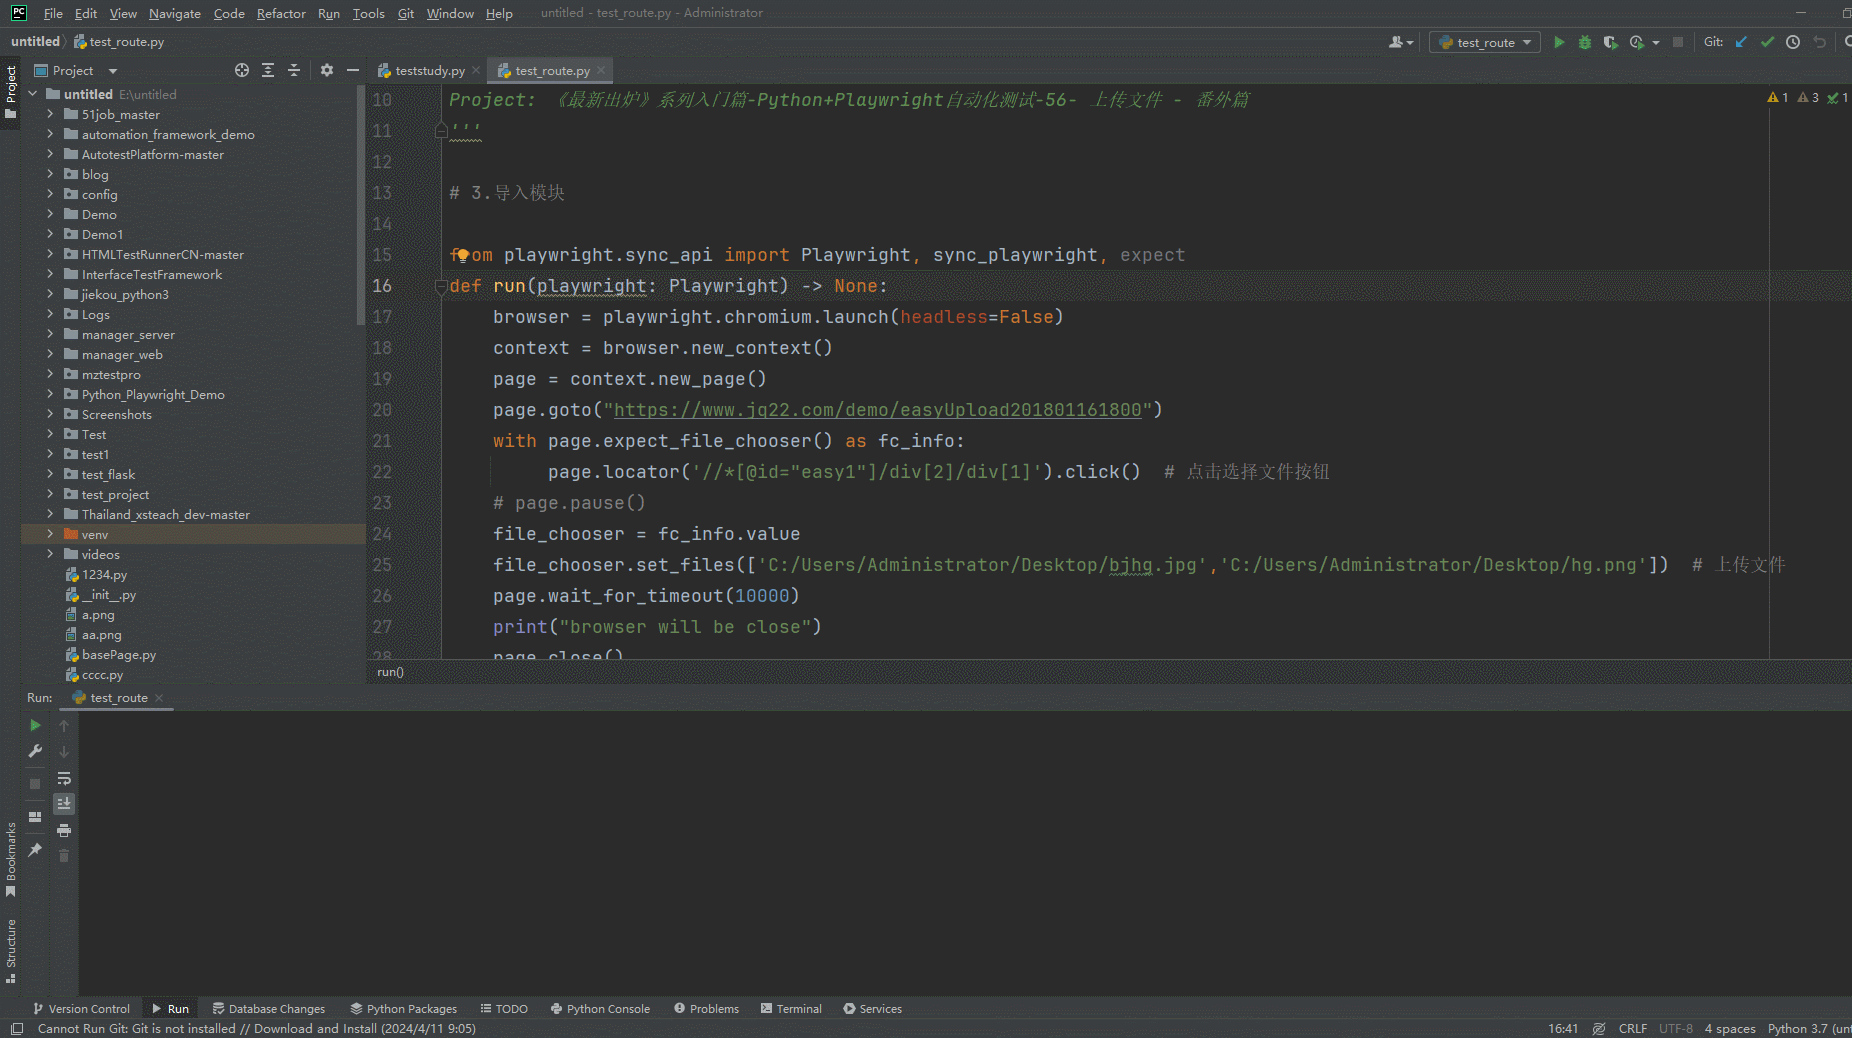Open the Refactor menu
The image size is (1852, 1038).
[281, 13]
